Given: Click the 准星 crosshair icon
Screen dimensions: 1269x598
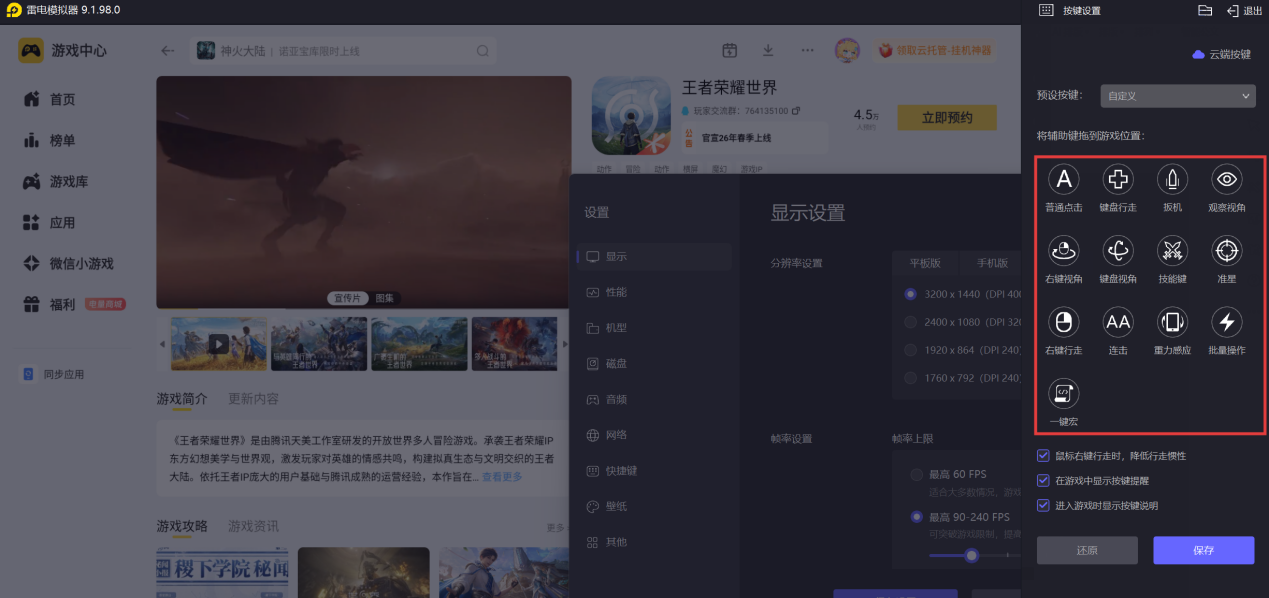Looking at the screenshot, I should coord(1227,251).
